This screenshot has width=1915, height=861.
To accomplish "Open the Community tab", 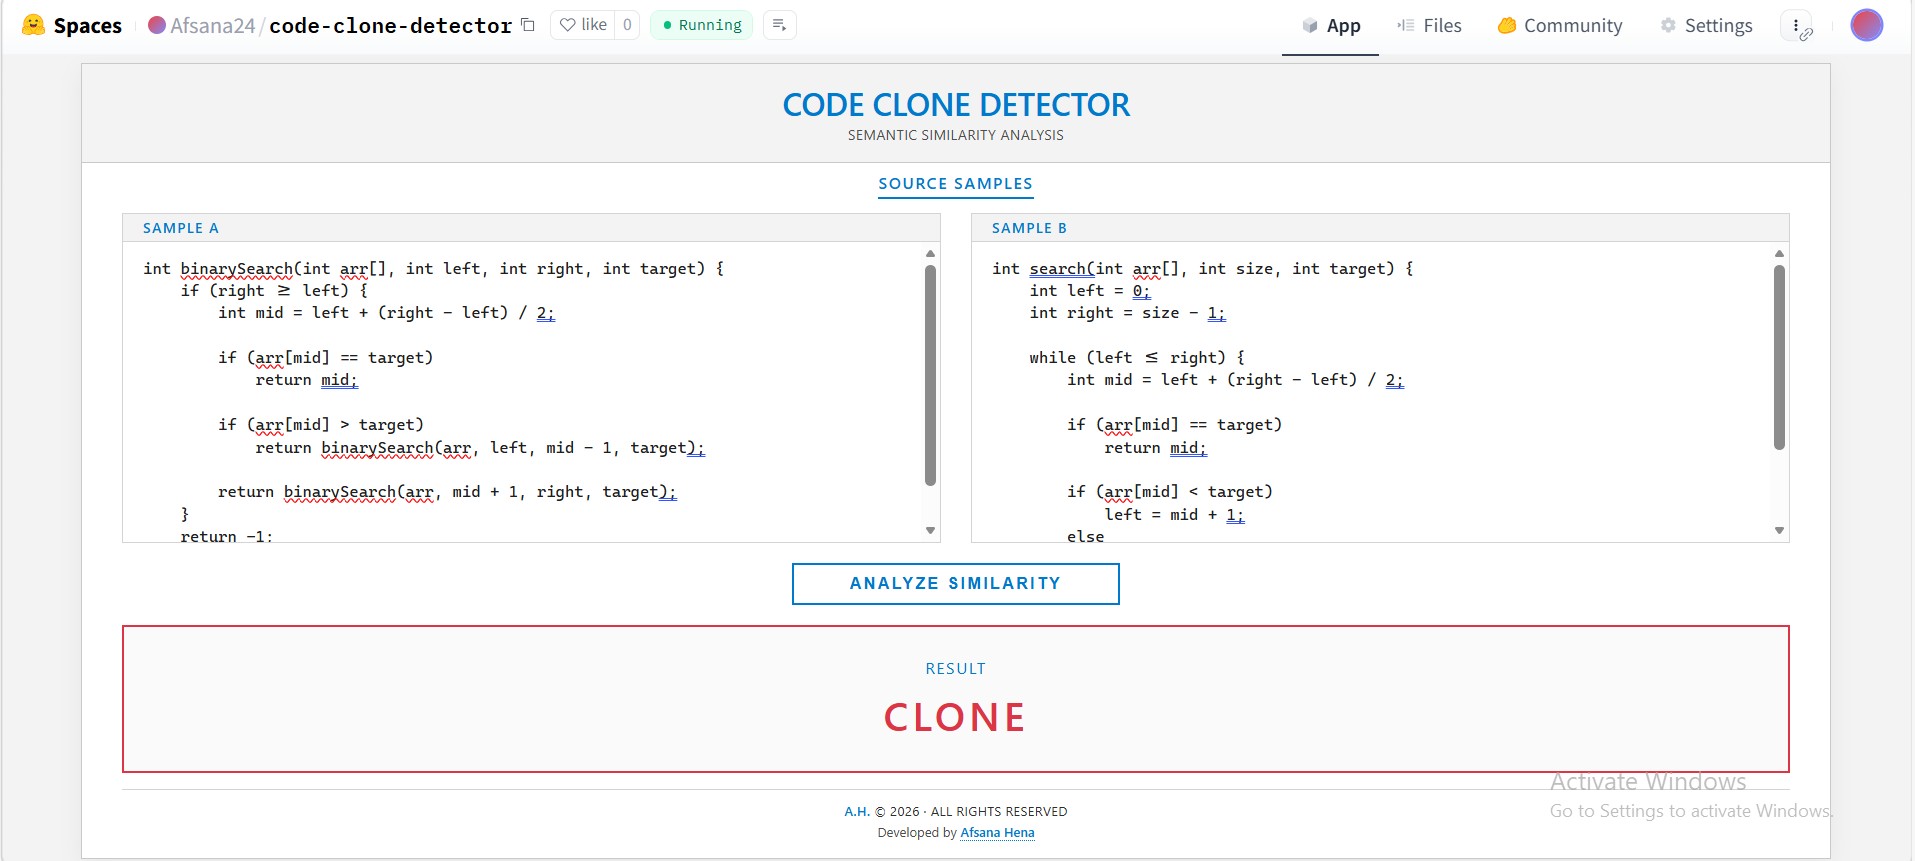I will click(1560, 26).
